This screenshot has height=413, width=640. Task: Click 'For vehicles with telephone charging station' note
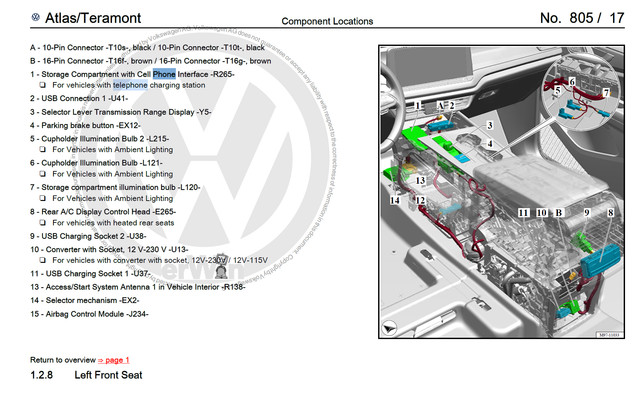click(129, 85)
